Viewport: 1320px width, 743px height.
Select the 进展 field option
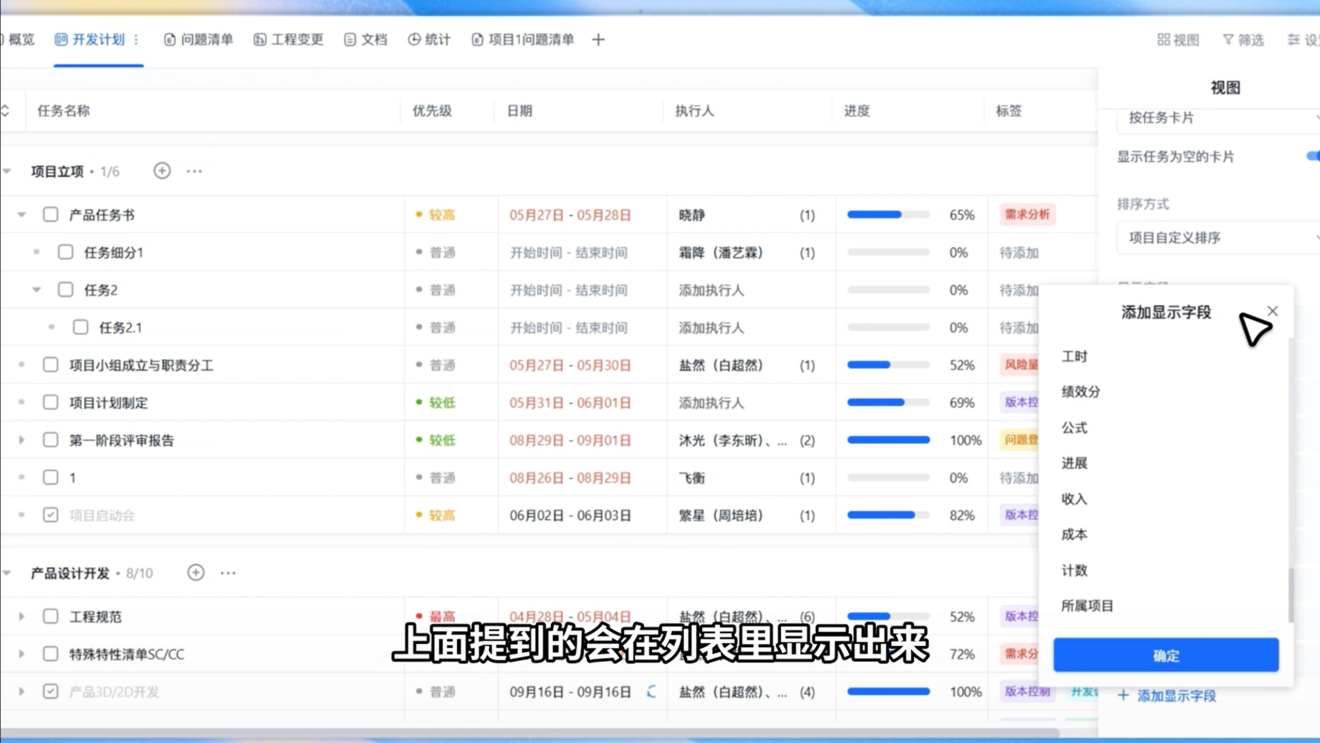pyautogui.click(x=1074, y=463)
